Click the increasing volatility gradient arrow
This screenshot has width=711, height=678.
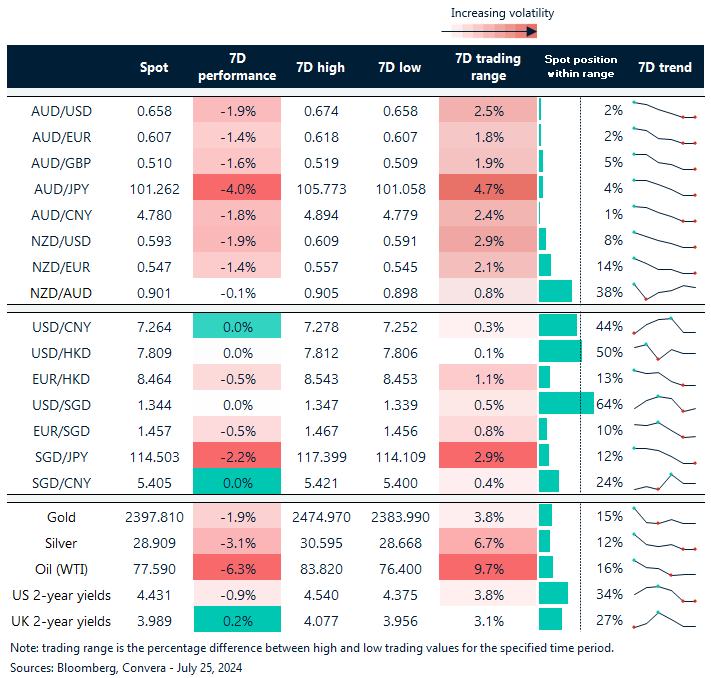point(489,31)
